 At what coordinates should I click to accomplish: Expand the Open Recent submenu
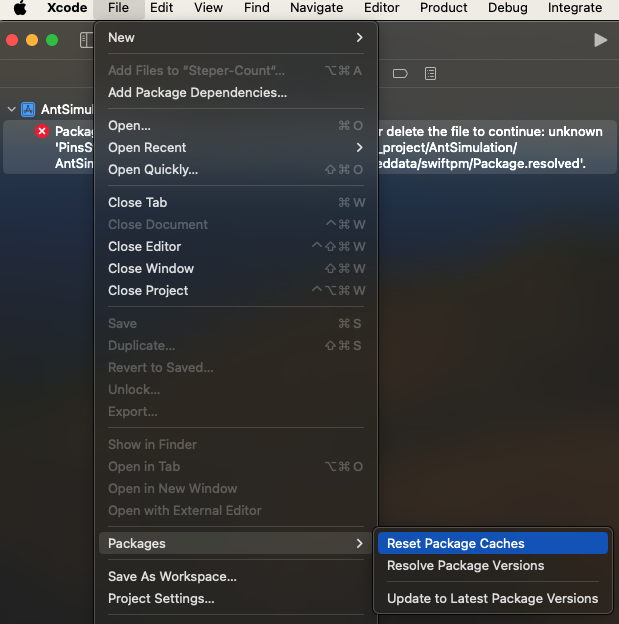click(x=236, y=148)
